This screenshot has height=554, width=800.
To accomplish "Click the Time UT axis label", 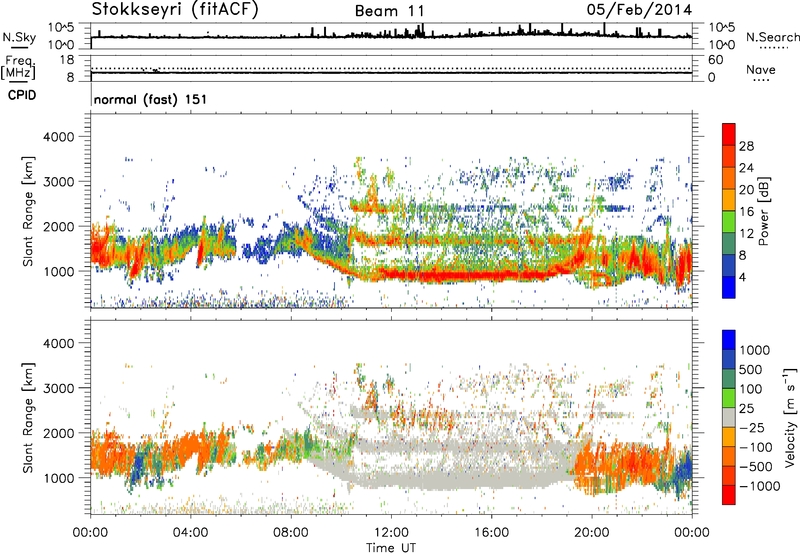I will point(391,547).
